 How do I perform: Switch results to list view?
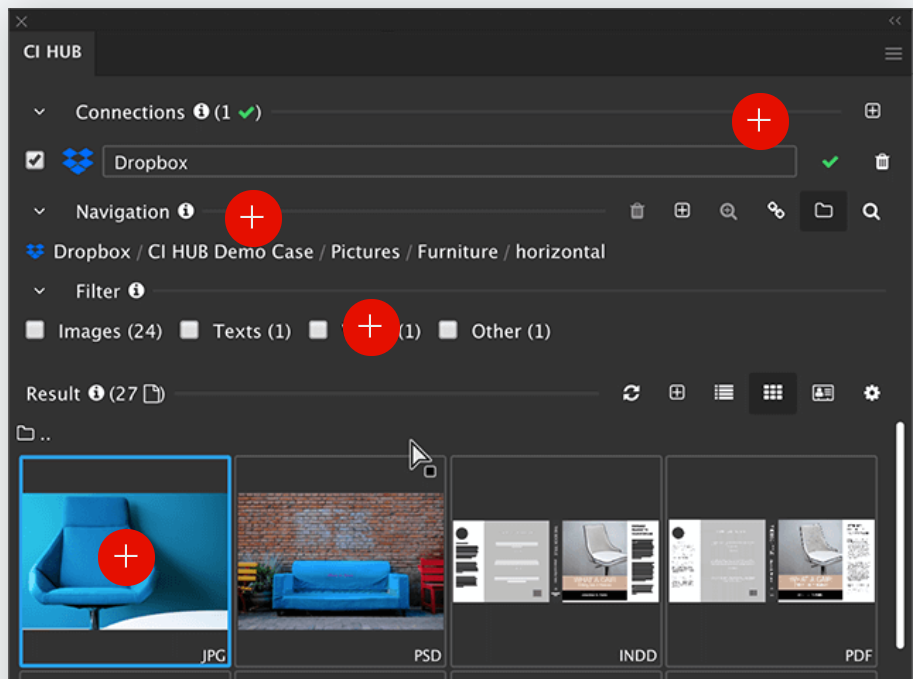point(724,392)
